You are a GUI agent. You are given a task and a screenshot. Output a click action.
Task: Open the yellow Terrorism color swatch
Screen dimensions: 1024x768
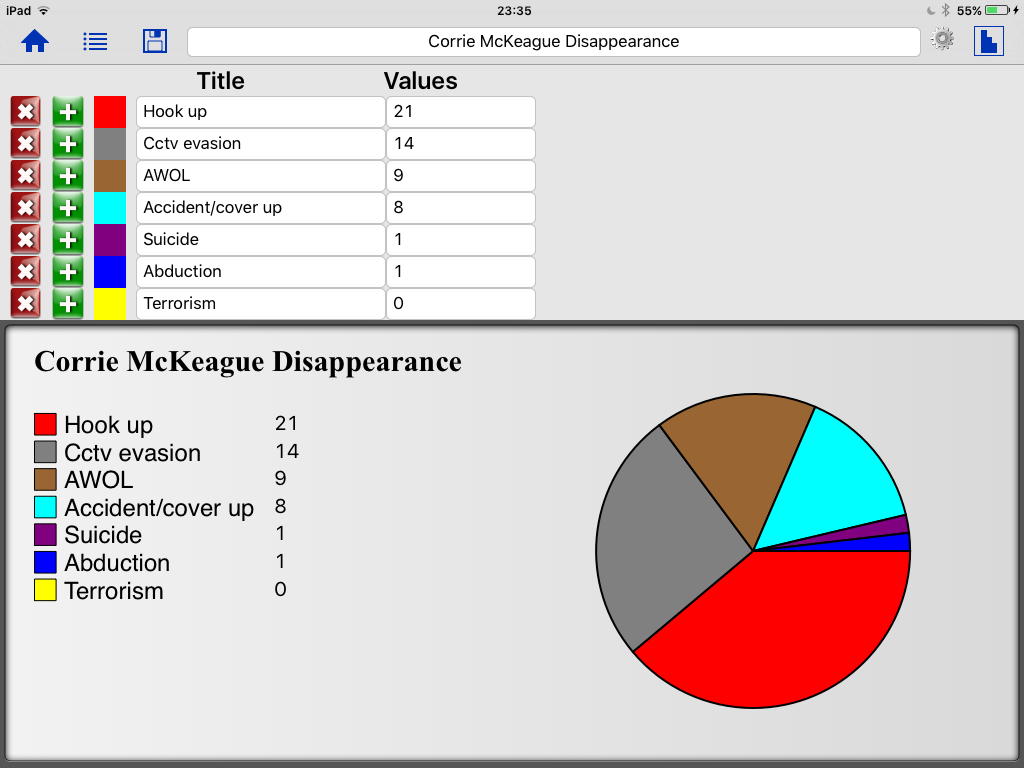(110, 304)
